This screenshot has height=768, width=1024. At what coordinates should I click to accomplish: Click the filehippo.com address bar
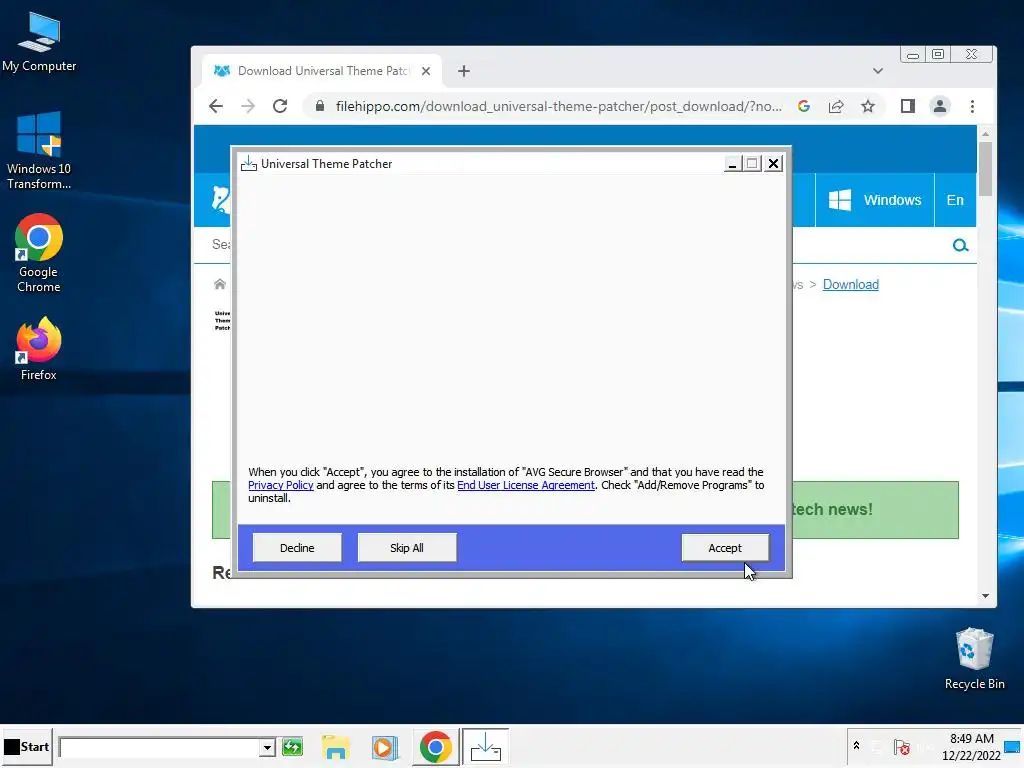[558, 106]
